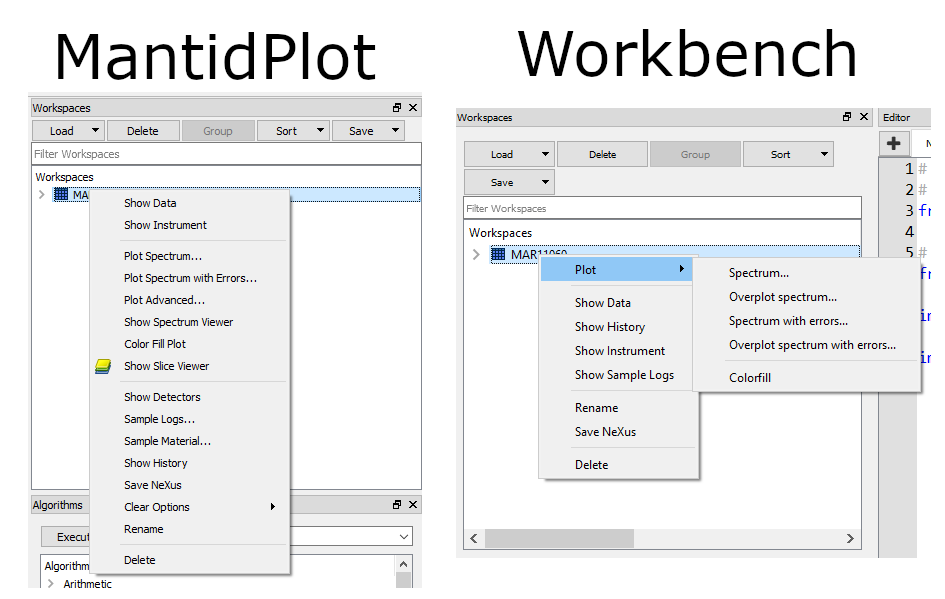This screenshot has height=599, width=945.
Task: Click the MantidPlot workspace grid icon
Action: click(x=61, y=195)
